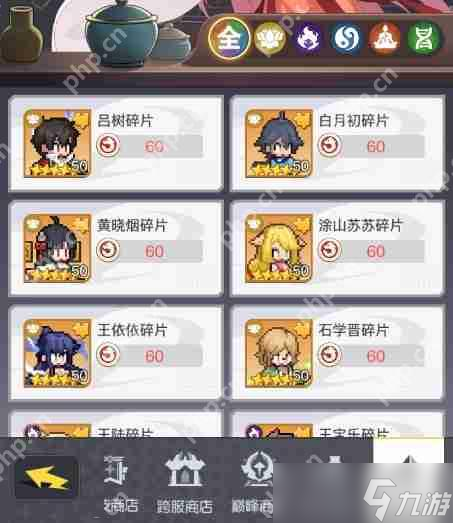
Task: Click the currency icon beside 石学晋碎片 price
Action: [330, 355]
